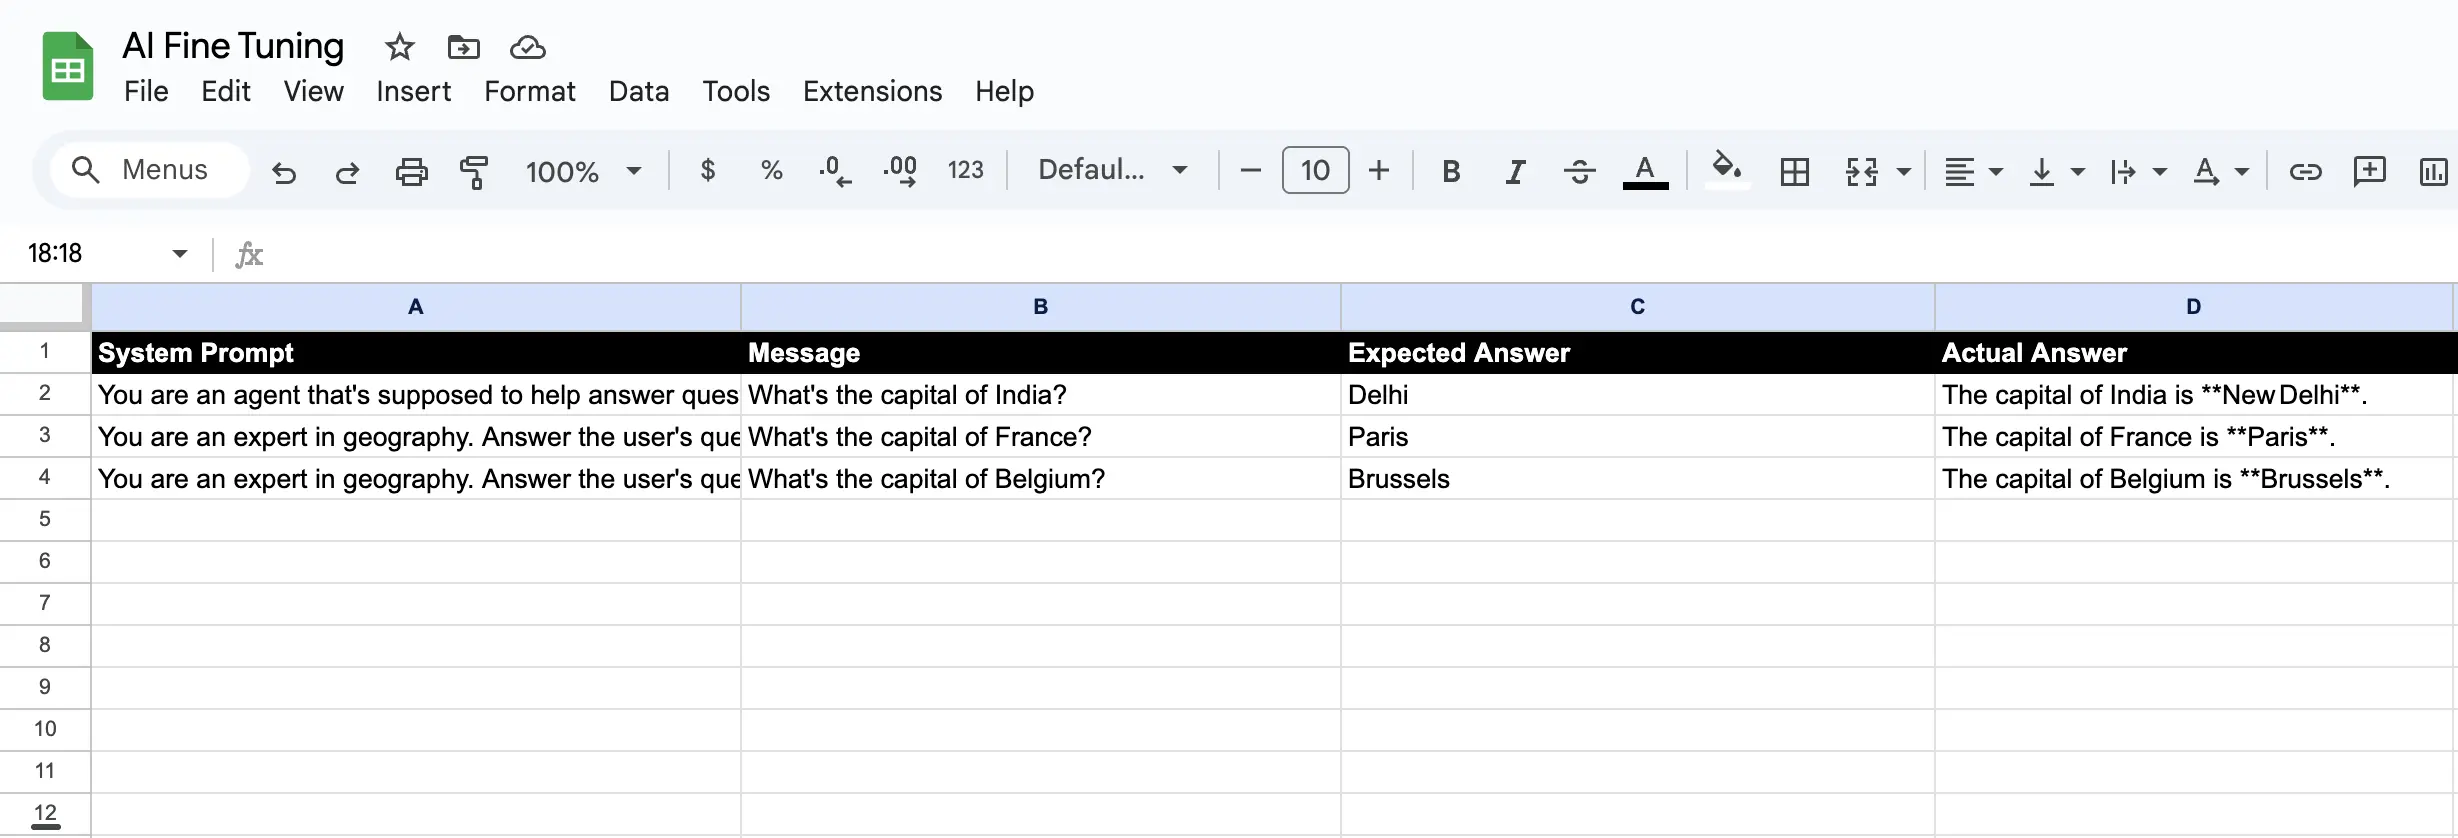Toggle strikethrough formatting
2458x838 pixels.
tap(1579, 172)
